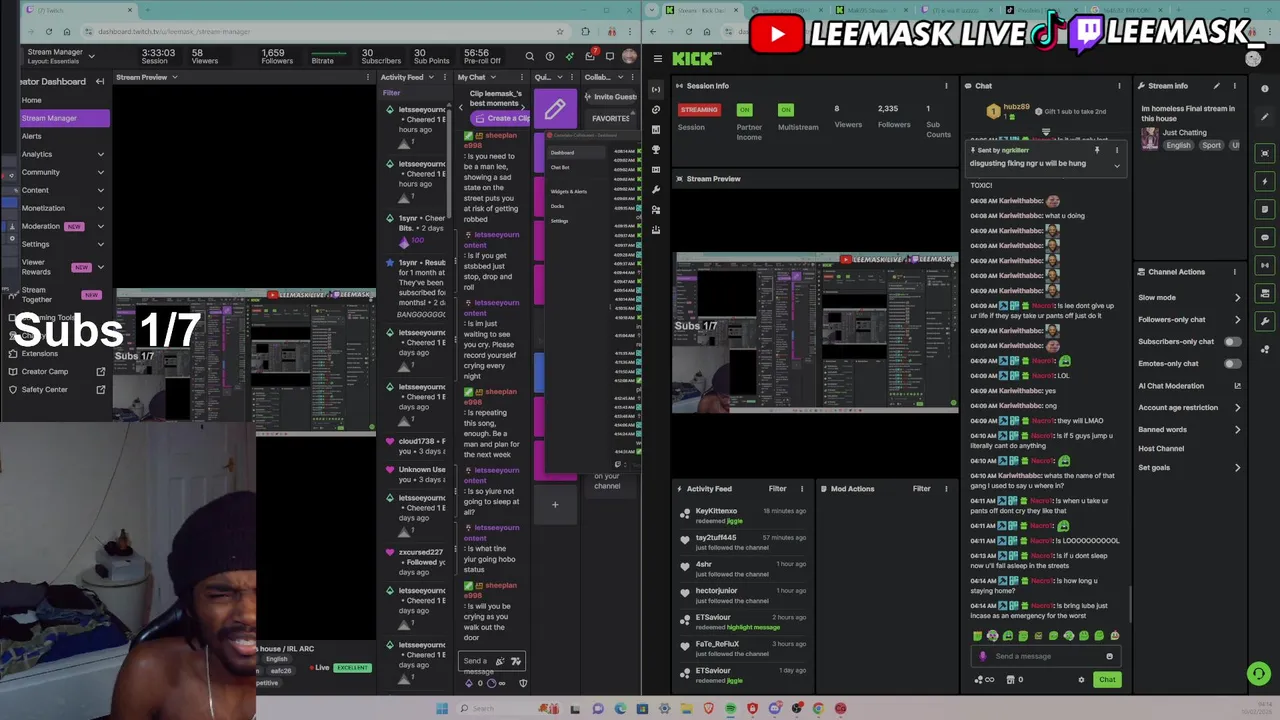1280x720 pixels.
Task: Collapse the Creator Dashboard sidebar arrow
Action: pyautogui.click(x=100, y=82)
